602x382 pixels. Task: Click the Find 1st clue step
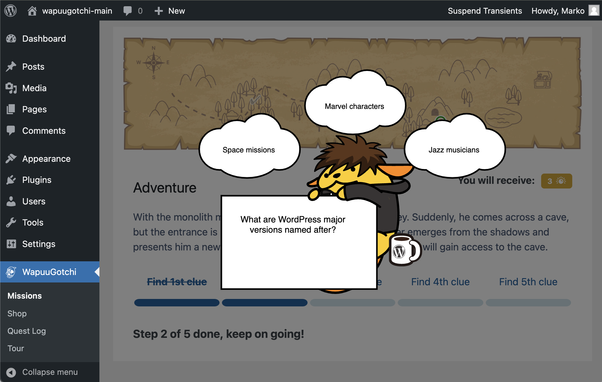click(177, 282)
